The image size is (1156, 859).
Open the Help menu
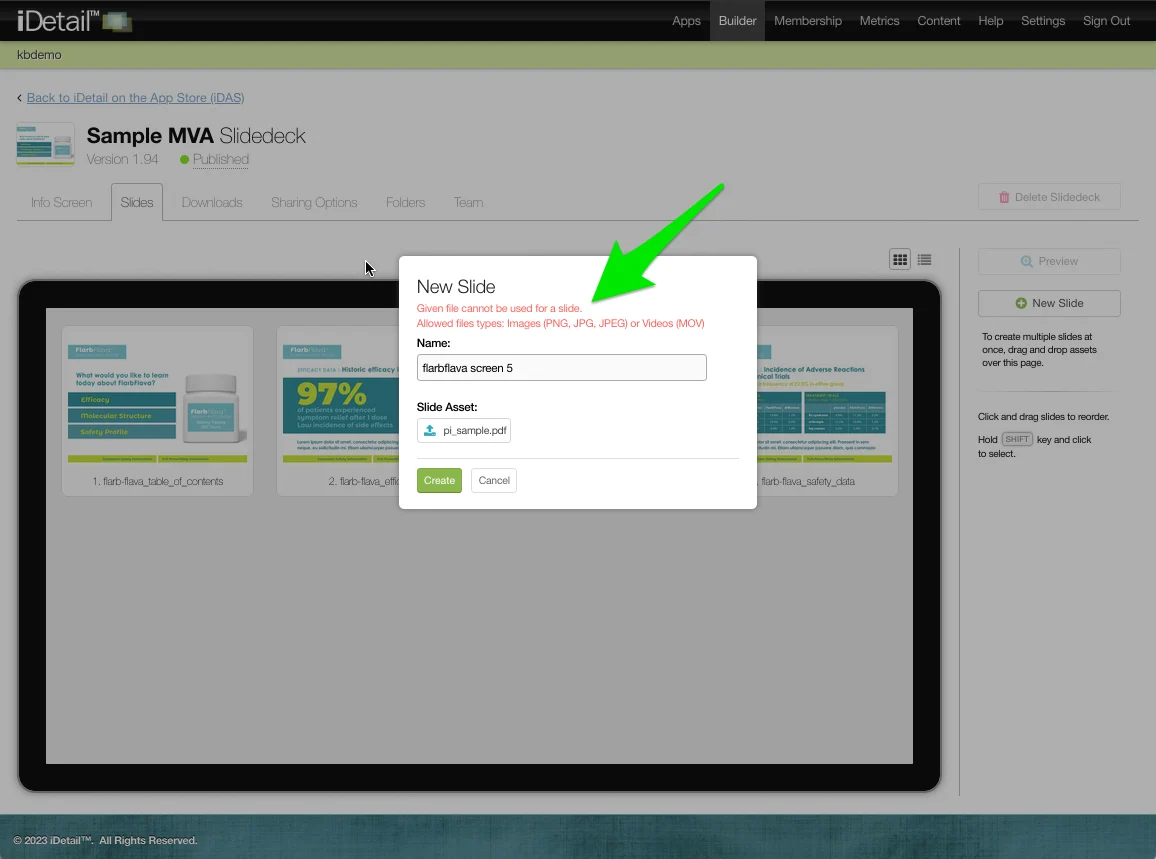click(991, 21)
